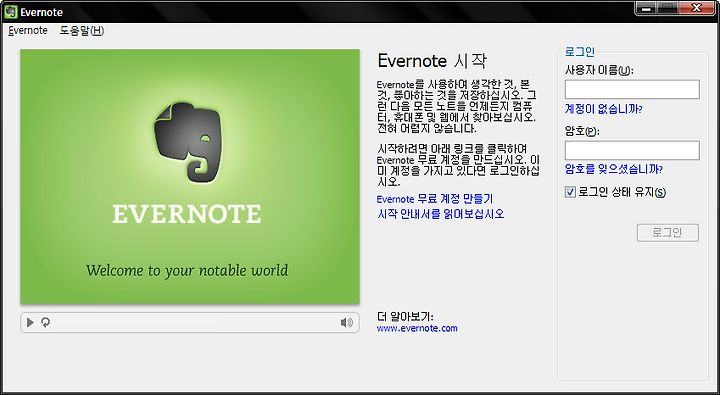Close the Evernote window
The height and width of the screenshot is (395, 720).
[x=696, y=8]
